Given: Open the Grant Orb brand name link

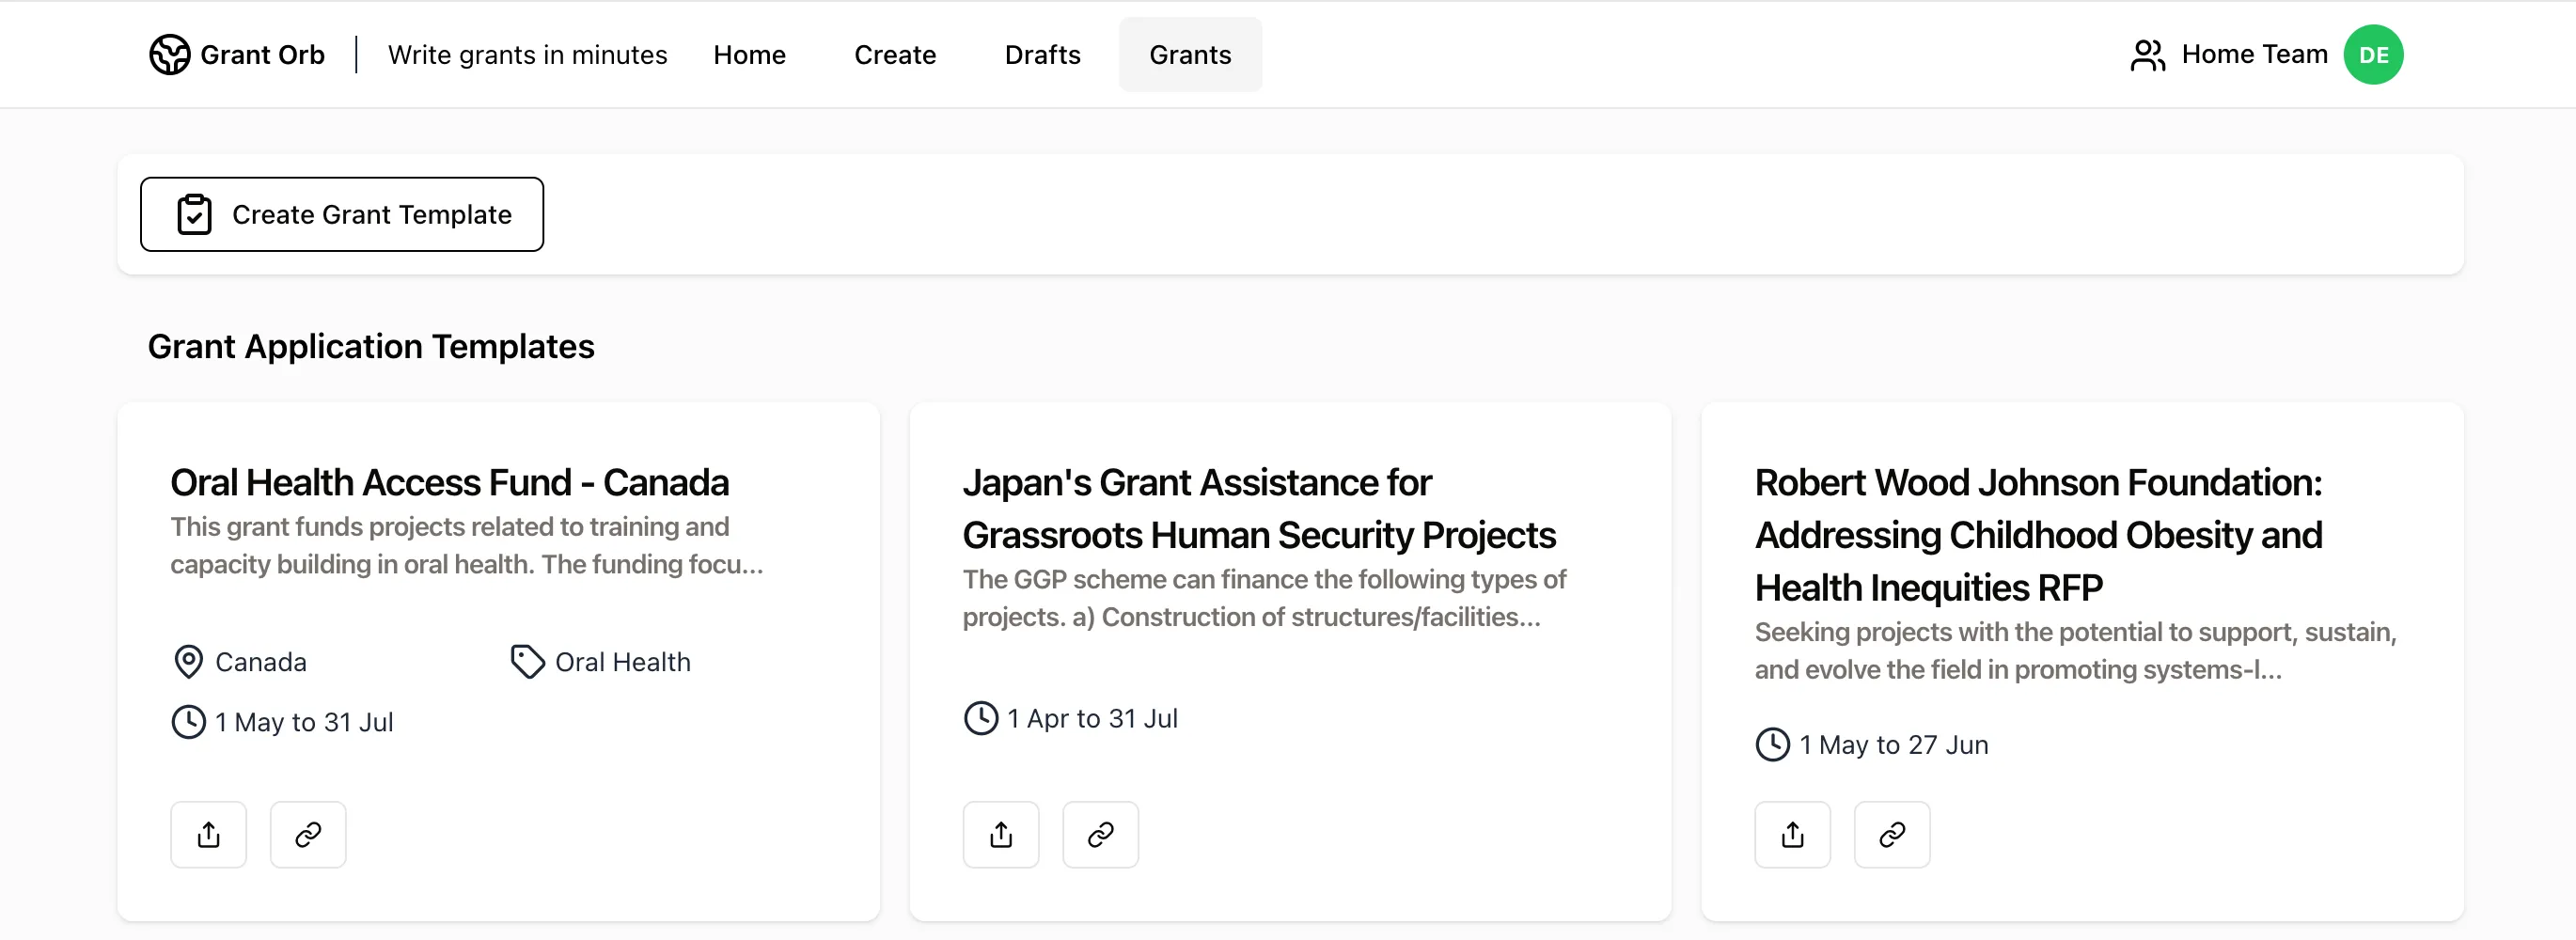Looking at the screenshot, I should click(x=262, y=55).
